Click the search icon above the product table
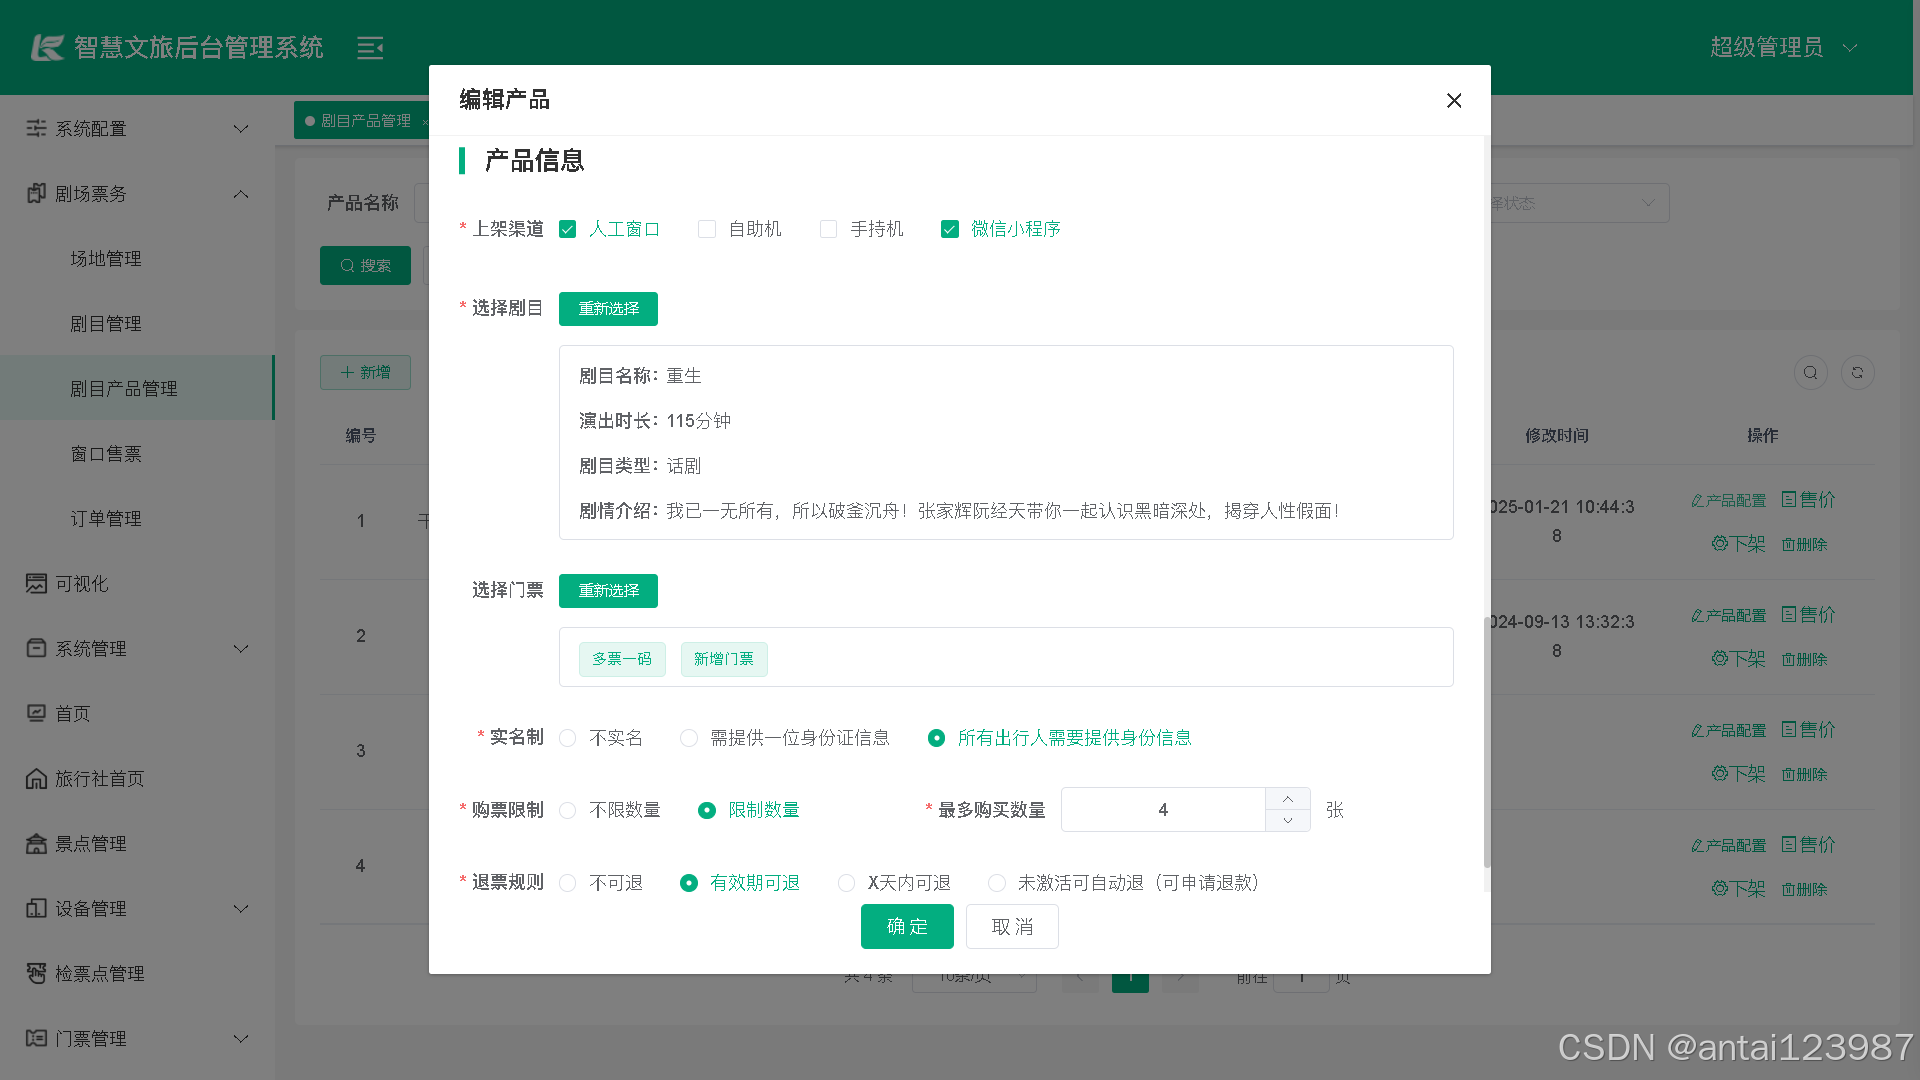This screenshot has width=1920, height=1080. (1810, 372)
